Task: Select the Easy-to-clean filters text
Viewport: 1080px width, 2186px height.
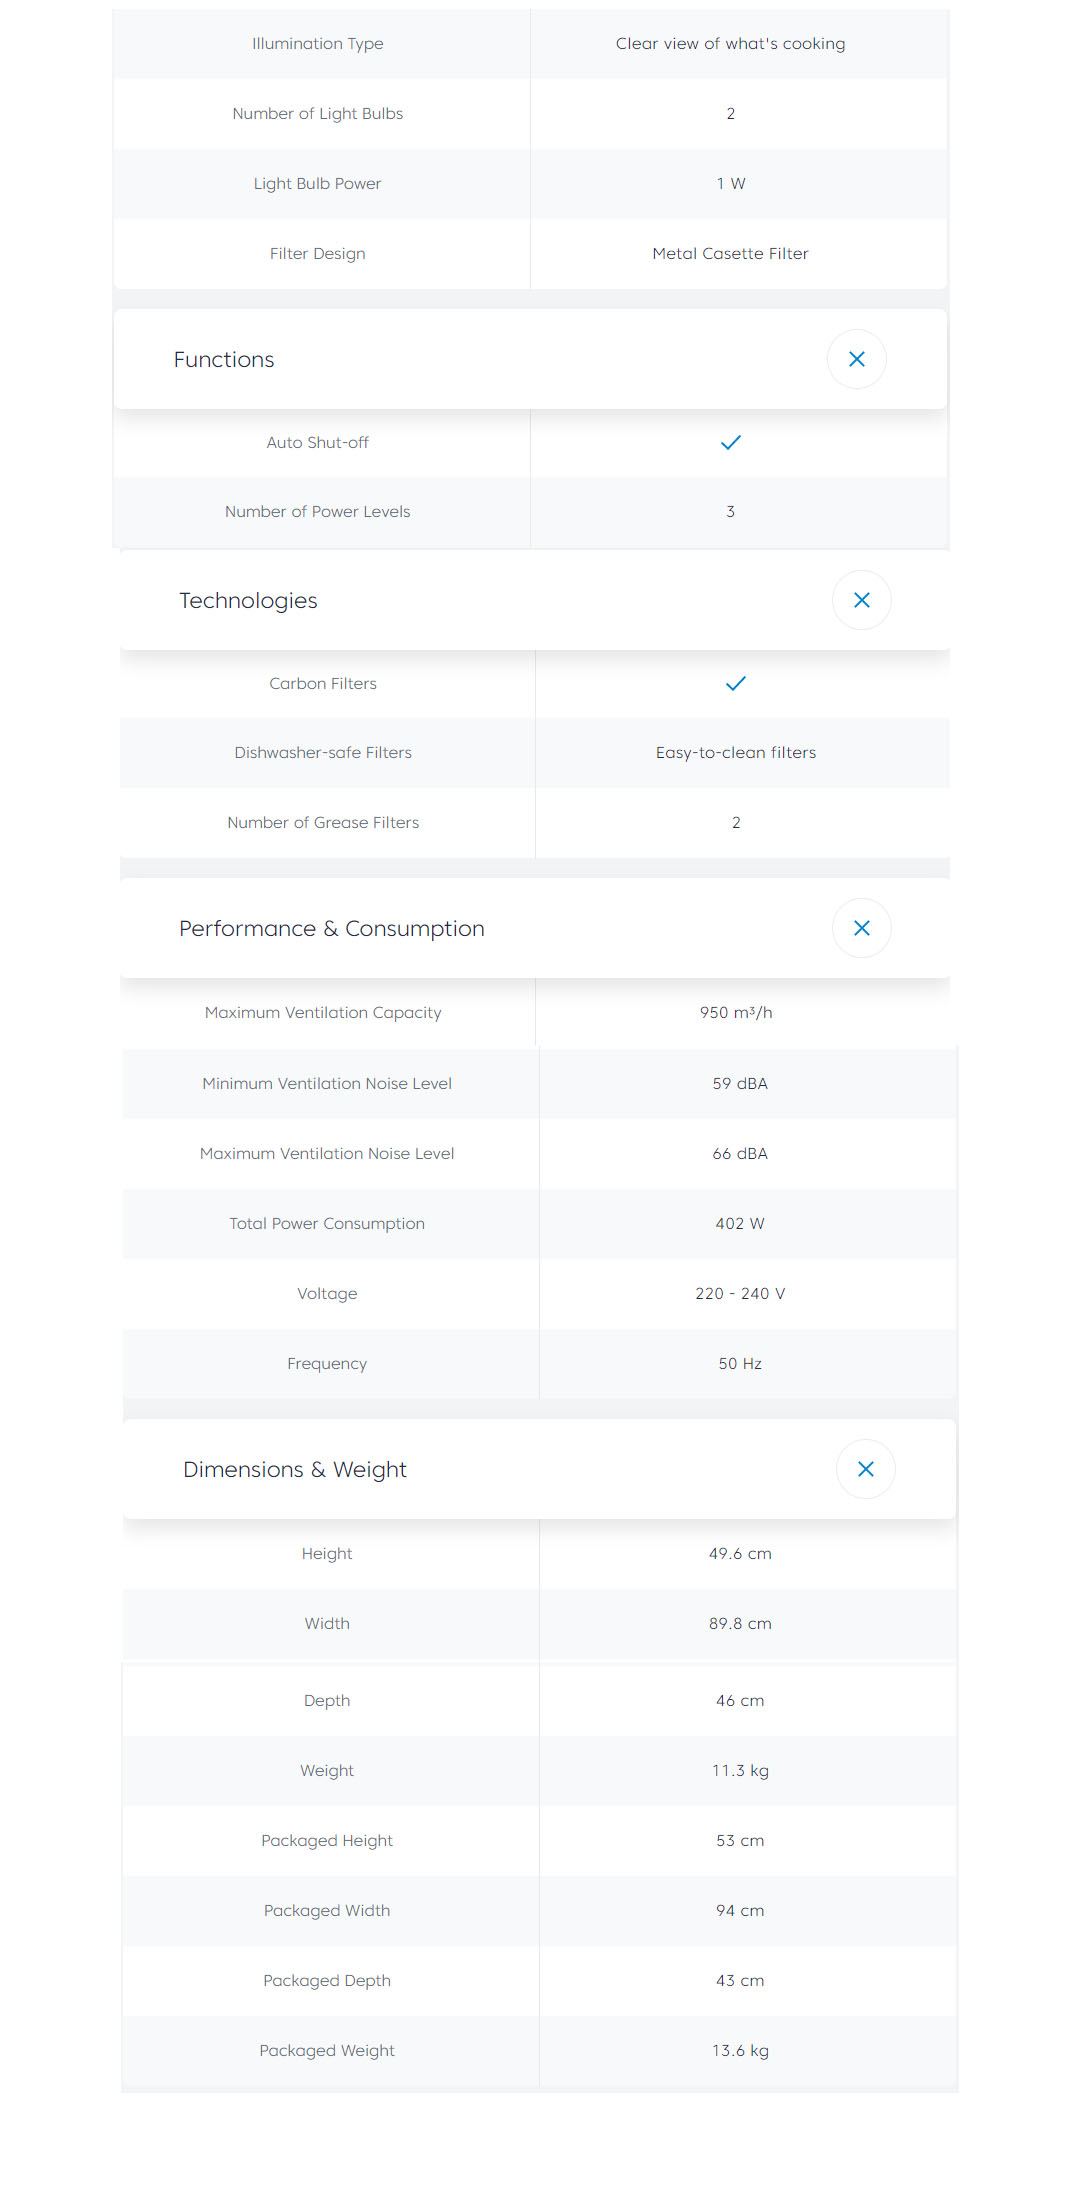Action: [x=736, y=753]
